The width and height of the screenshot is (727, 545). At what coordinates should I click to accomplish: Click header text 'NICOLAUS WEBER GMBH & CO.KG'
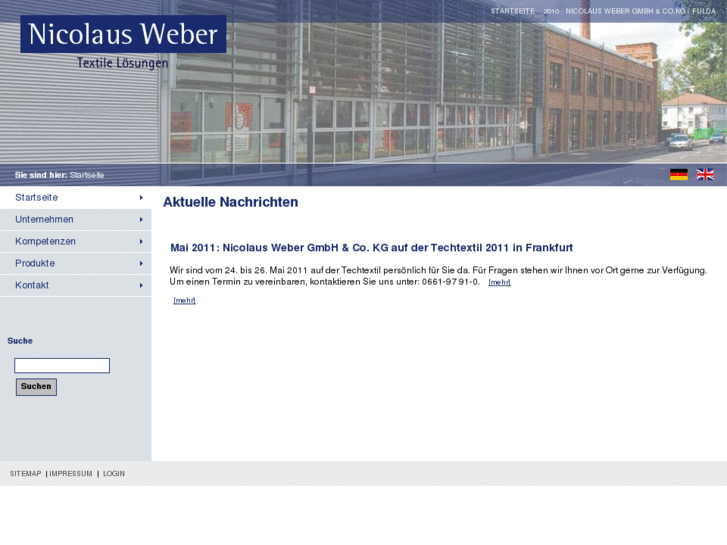[625, 11]
